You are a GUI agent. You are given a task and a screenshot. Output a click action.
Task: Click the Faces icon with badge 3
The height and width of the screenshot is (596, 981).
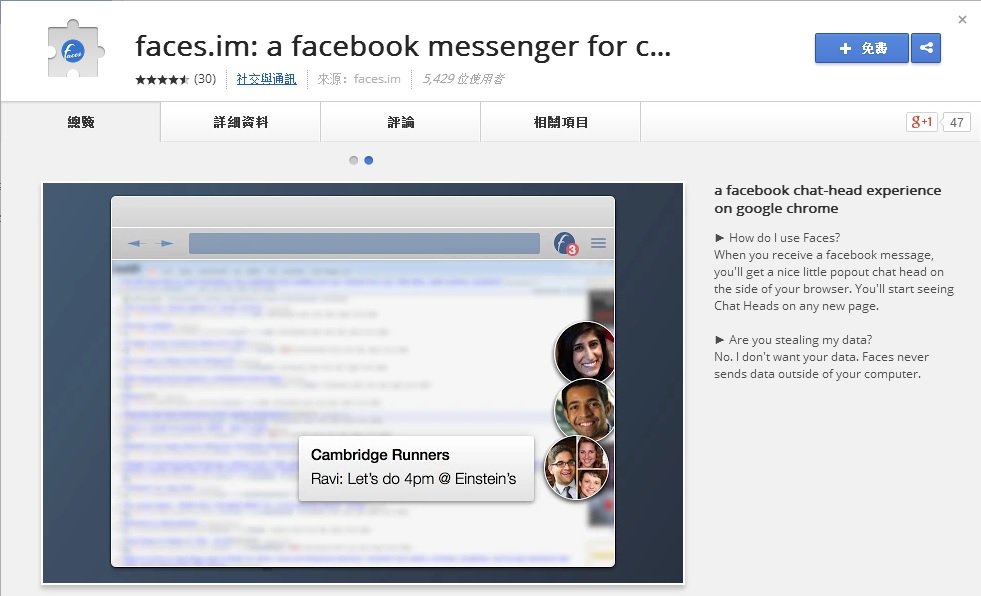[x=566, y=243]
